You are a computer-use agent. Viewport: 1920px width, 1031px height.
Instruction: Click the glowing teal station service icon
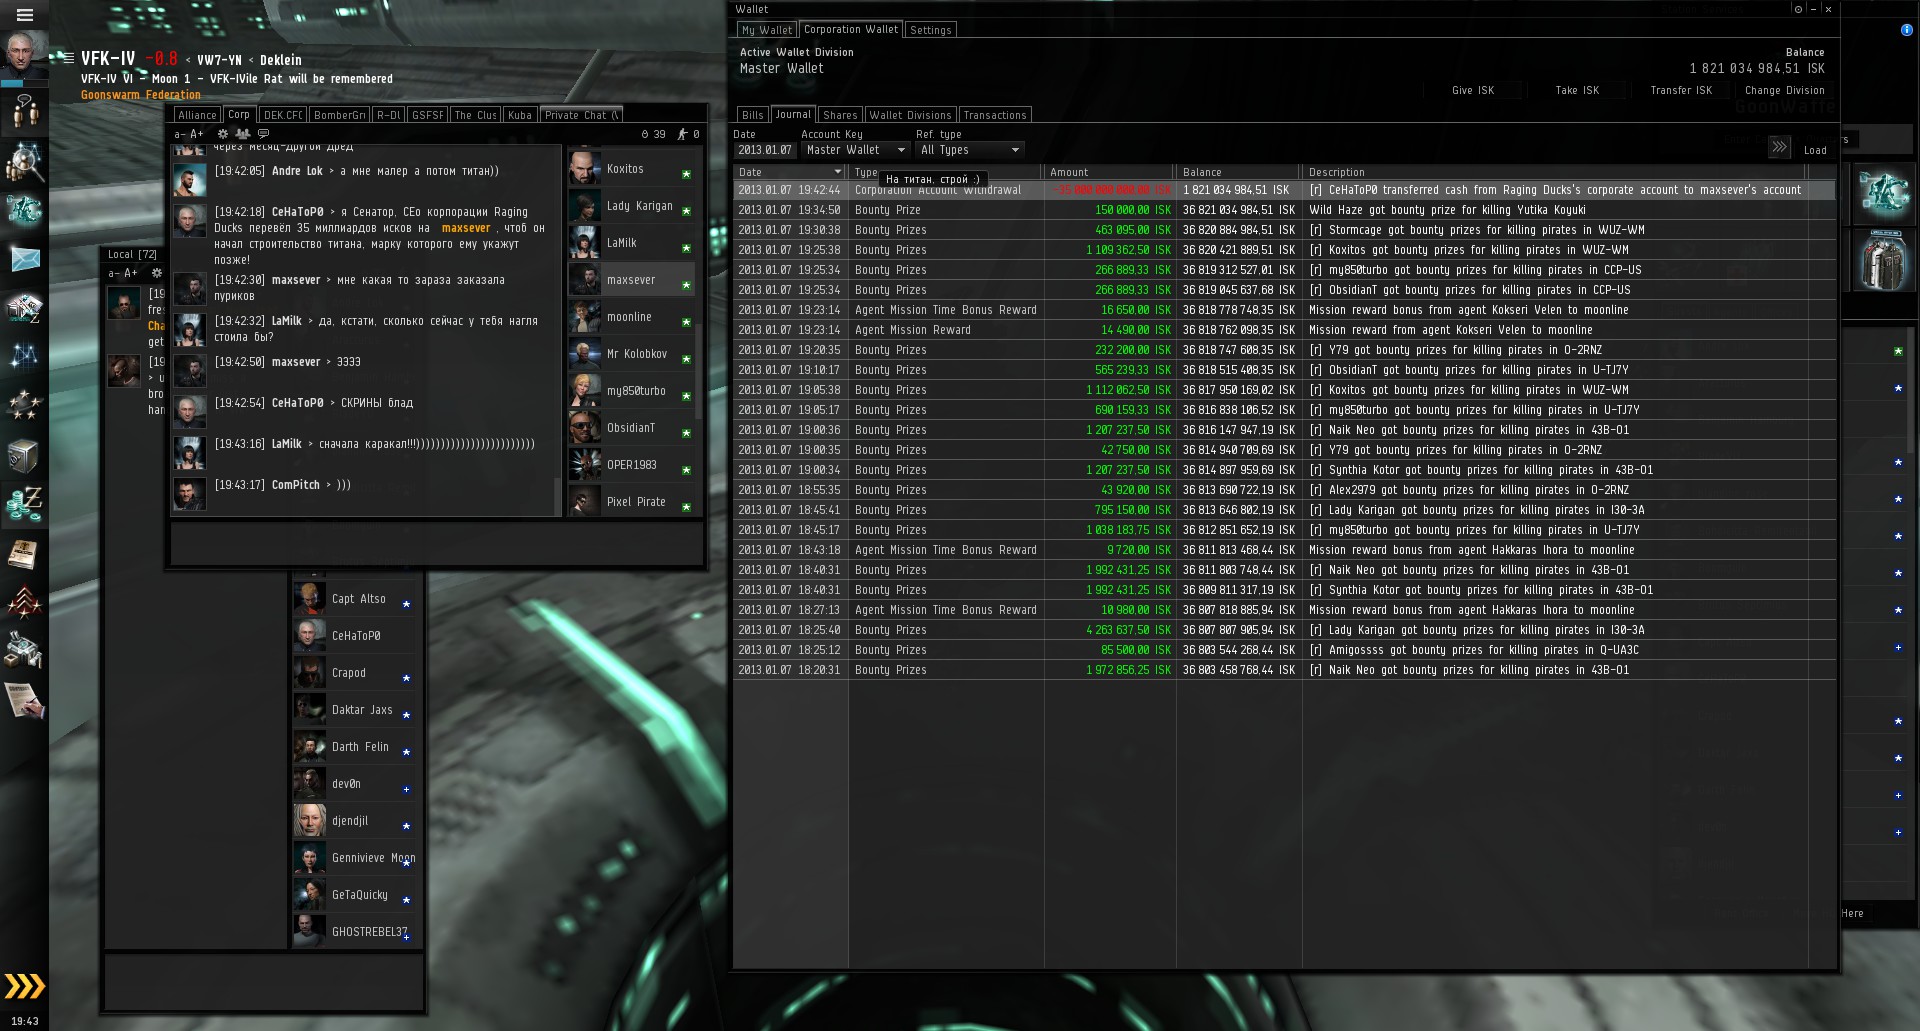(x=1886, y=193)
